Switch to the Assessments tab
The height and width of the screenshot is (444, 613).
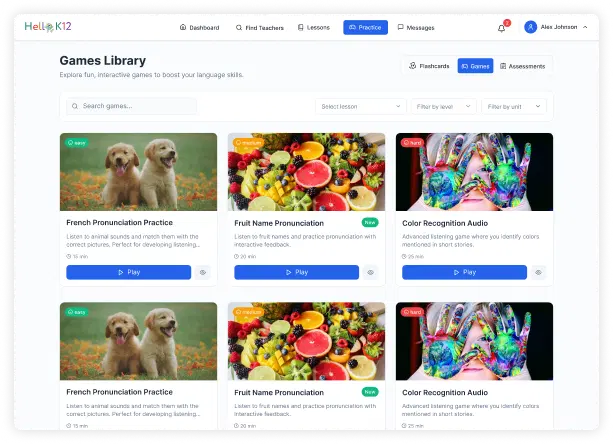[523, 66]
